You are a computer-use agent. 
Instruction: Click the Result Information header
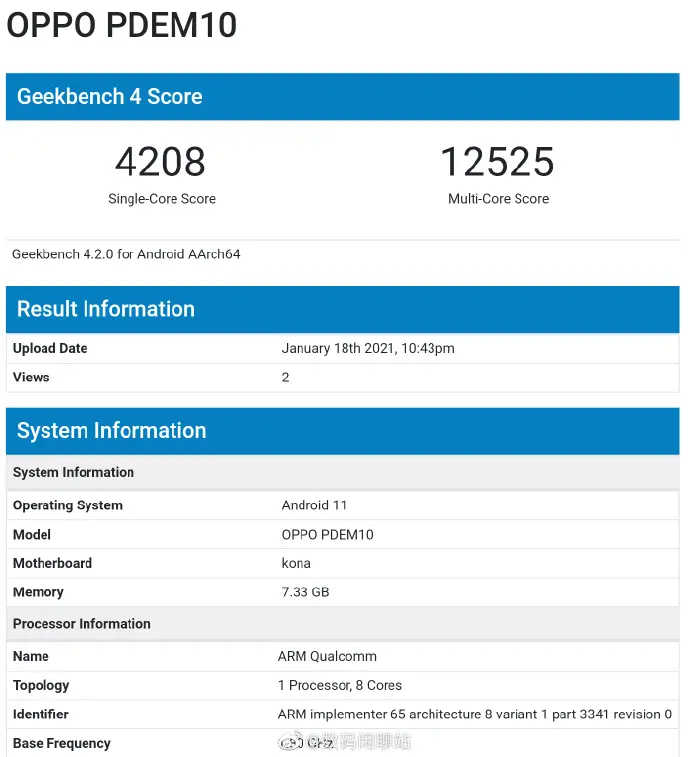point(342,309)
